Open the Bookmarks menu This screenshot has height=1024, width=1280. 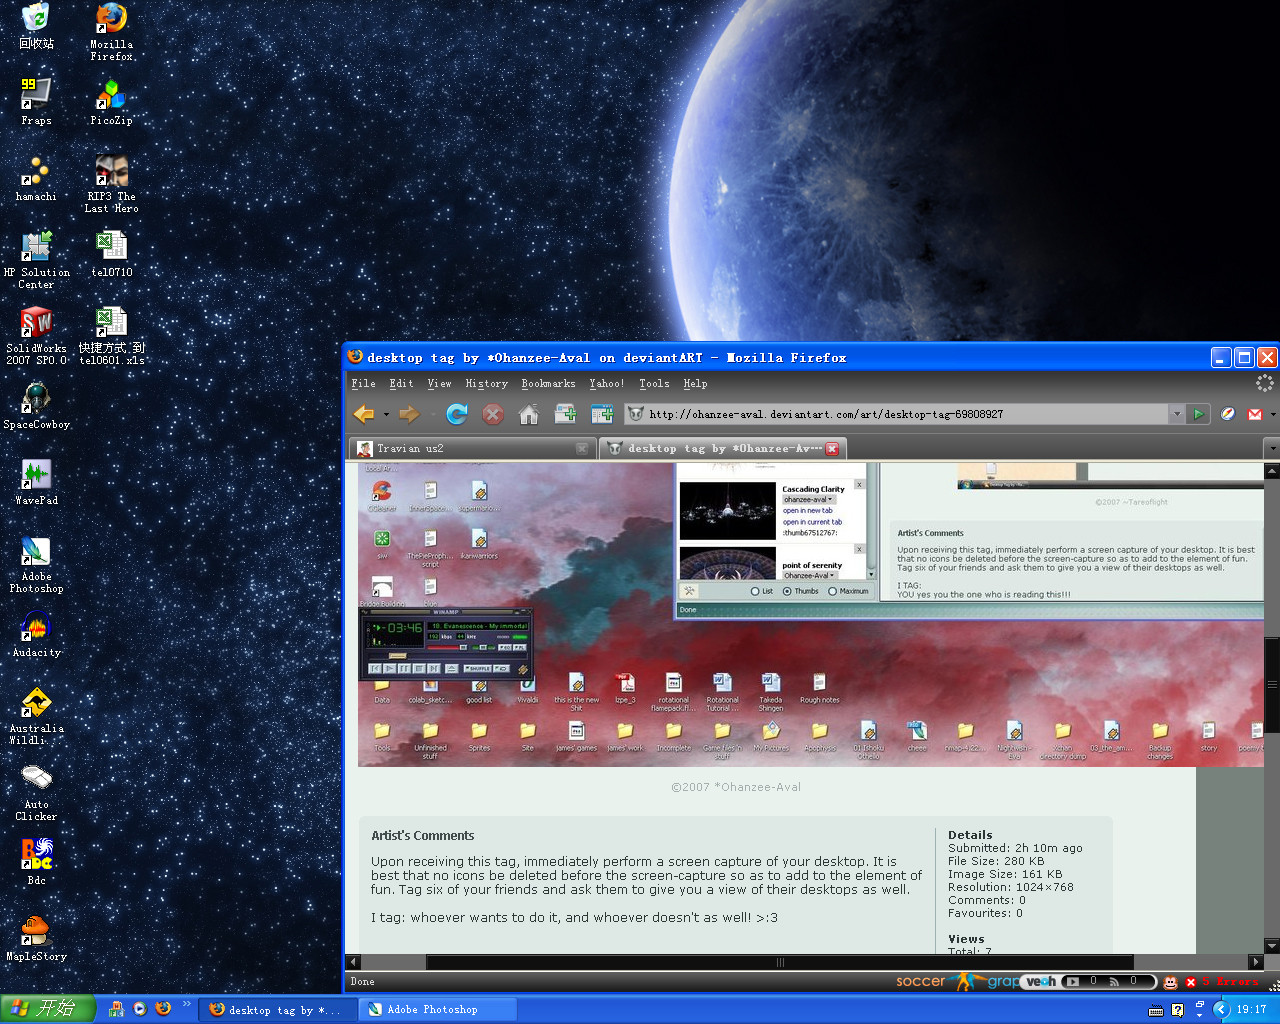coord(548,384)
